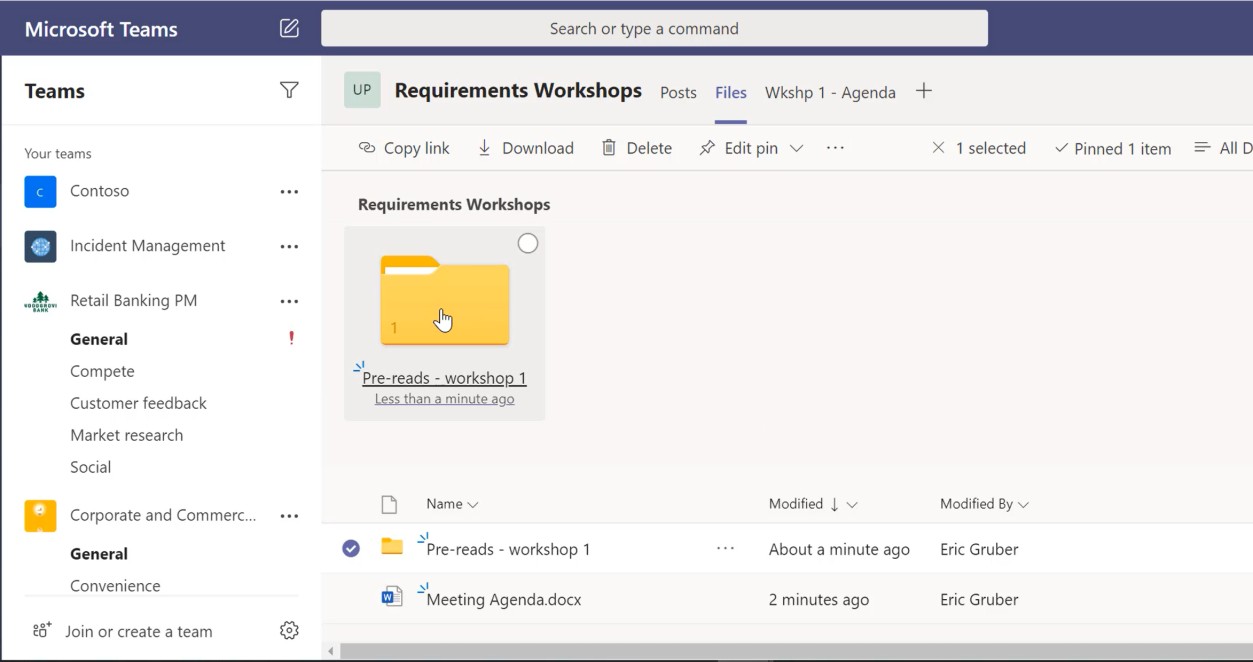Open the Modified By column menu
Image resolution: width=1253 pixels, height=662 pixels.
coord(984,504)
